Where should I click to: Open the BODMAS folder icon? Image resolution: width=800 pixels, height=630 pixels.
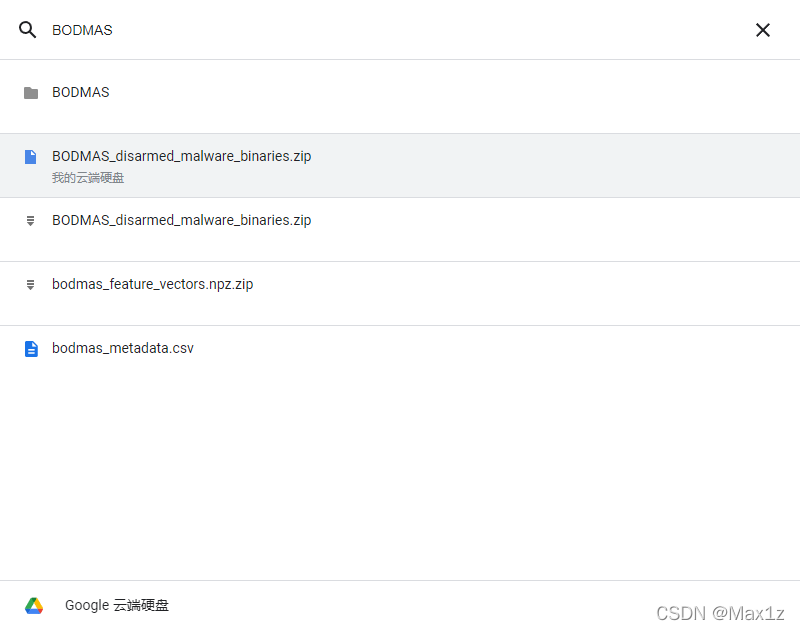tap(31, 93)
